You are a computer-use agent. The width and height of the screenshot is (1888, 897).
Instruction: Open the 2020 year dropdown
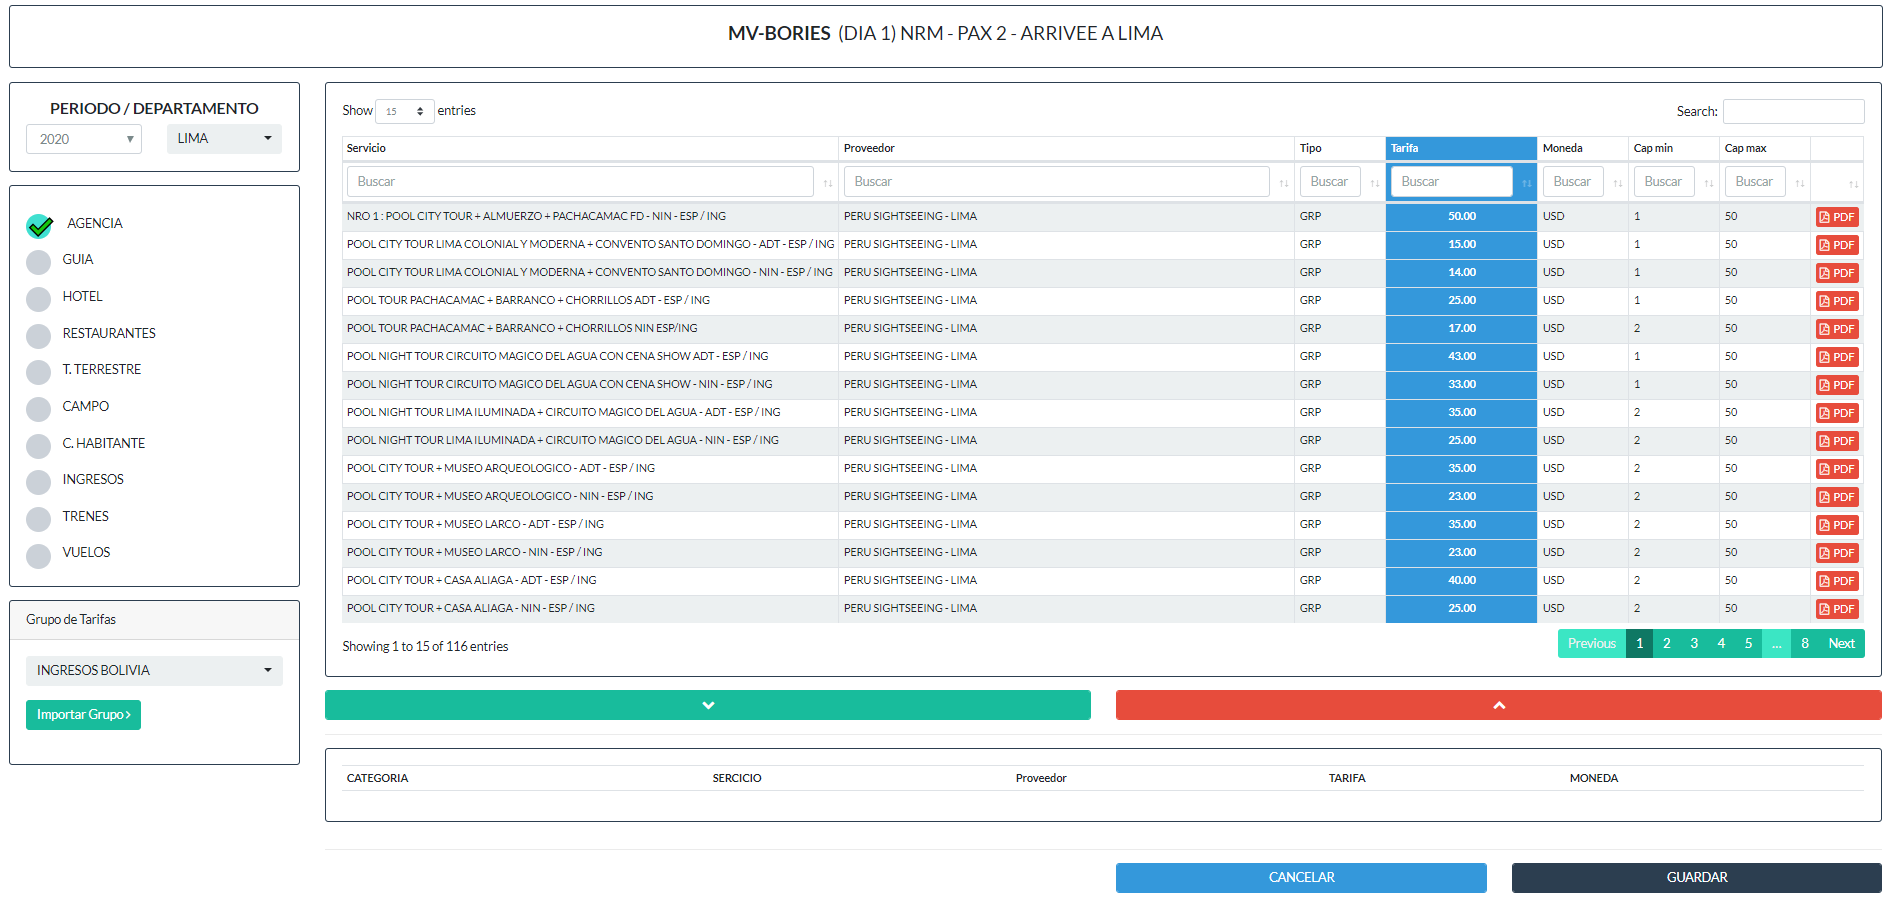click(x=84, y=139)
